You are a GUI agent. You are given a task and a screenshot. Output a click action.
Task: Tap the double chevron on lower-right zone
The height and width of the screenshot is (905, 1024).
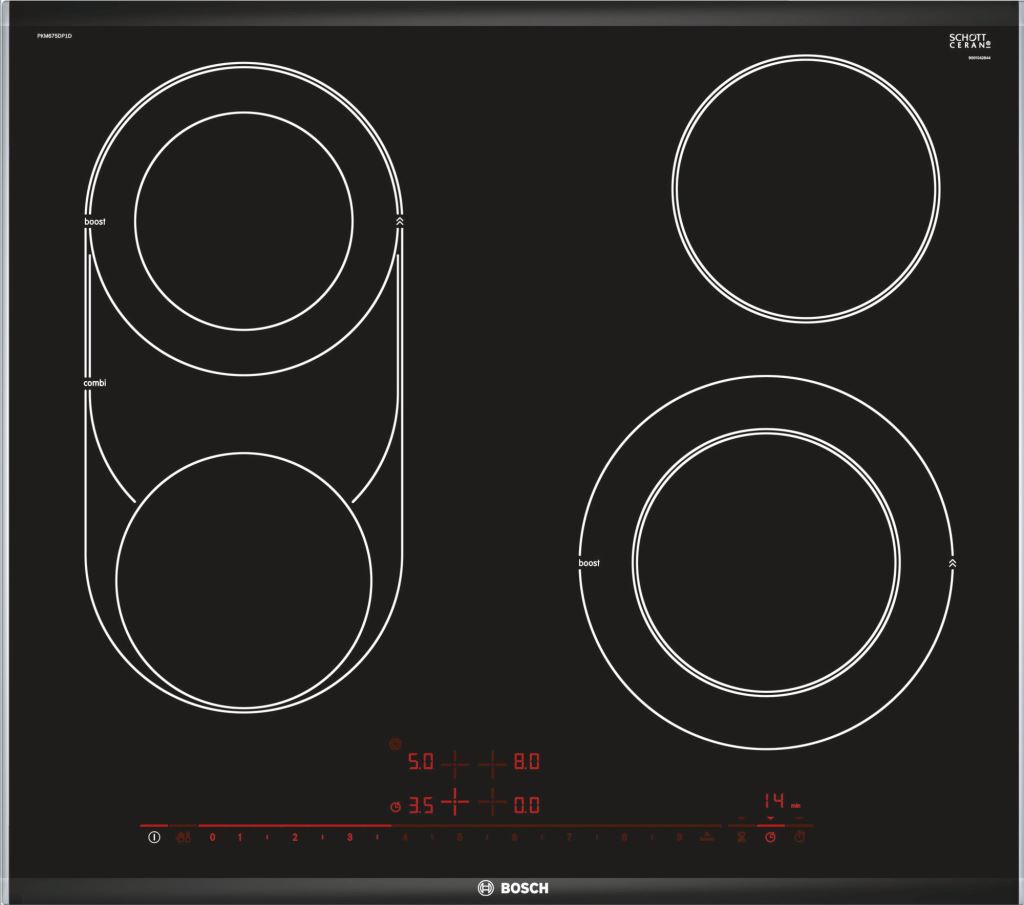[953, 563]
